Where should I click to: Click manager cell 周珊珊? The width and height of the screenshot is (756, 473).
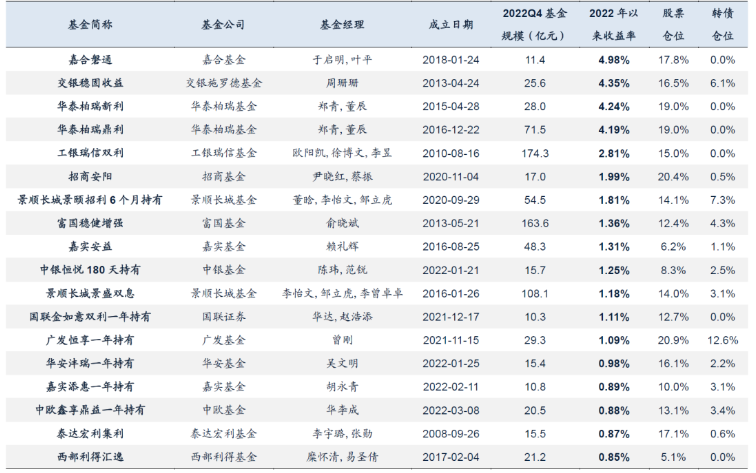342,83
